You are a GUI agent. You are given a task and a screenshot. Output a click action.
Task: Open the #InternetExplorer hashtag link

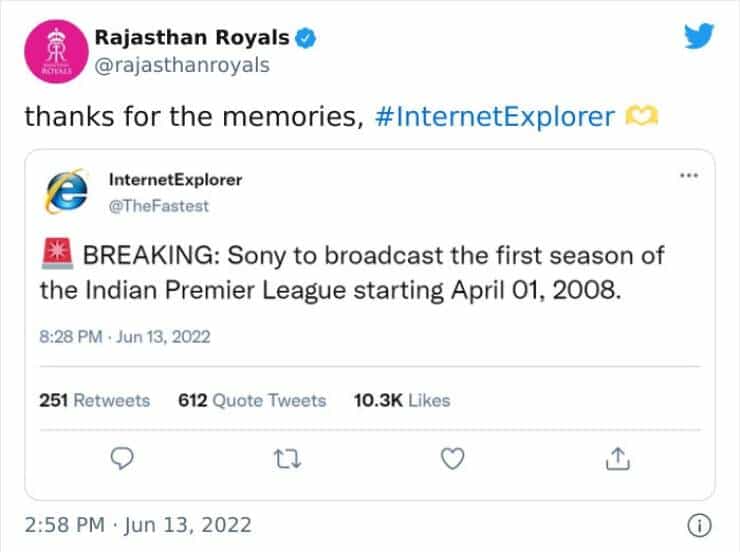493,116
